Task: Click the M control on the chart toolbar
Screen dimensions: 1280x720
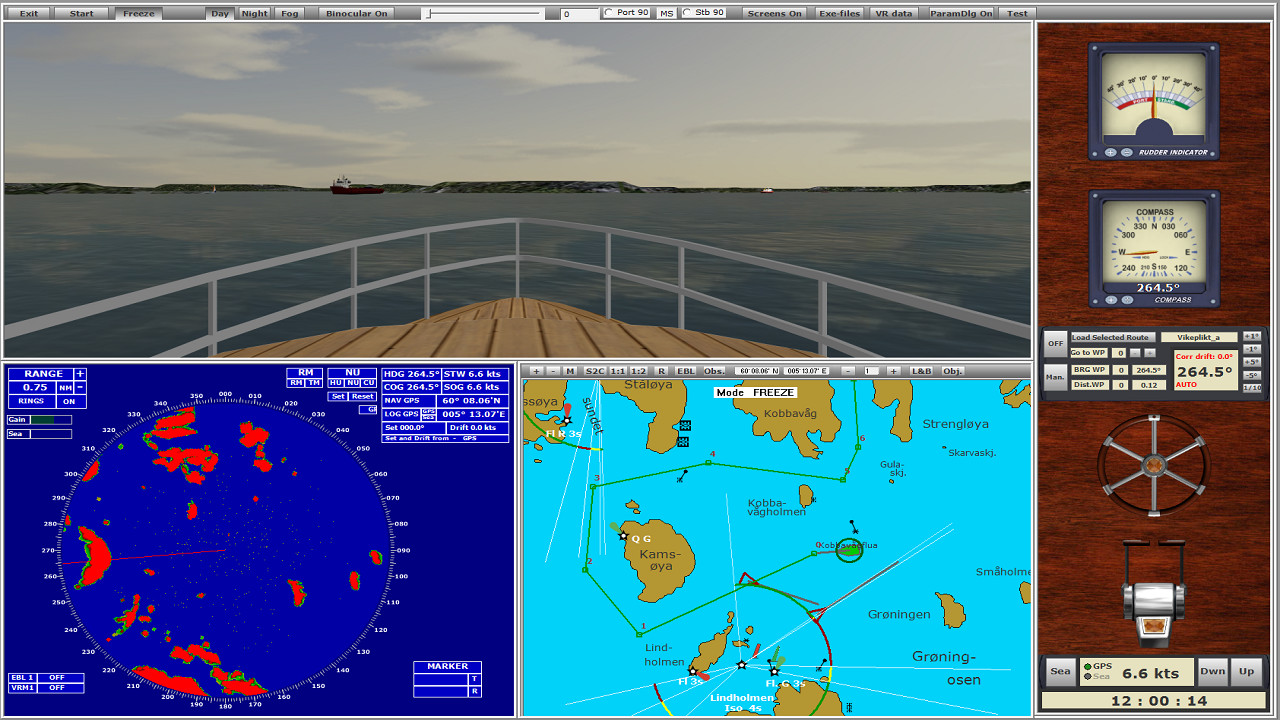Action: coord(570,370)
